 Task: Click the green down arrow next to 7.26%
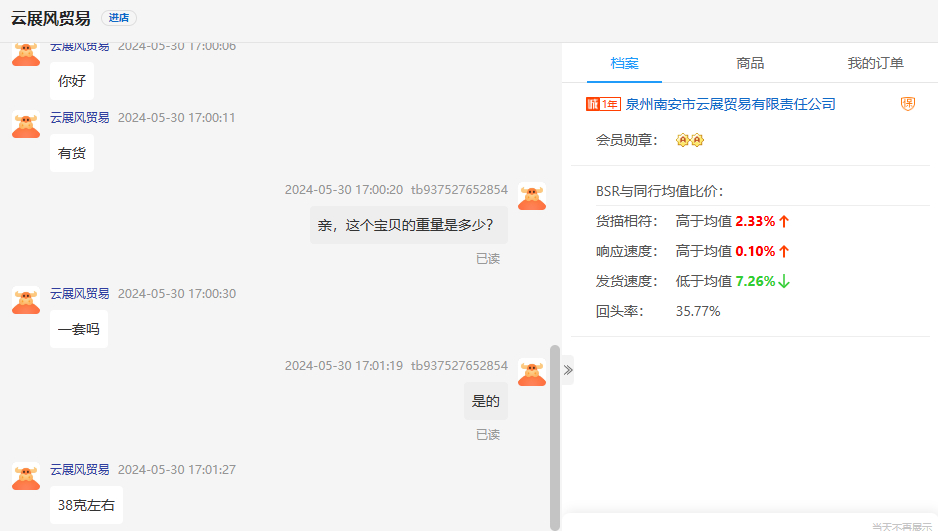click(x=784, y=281)
